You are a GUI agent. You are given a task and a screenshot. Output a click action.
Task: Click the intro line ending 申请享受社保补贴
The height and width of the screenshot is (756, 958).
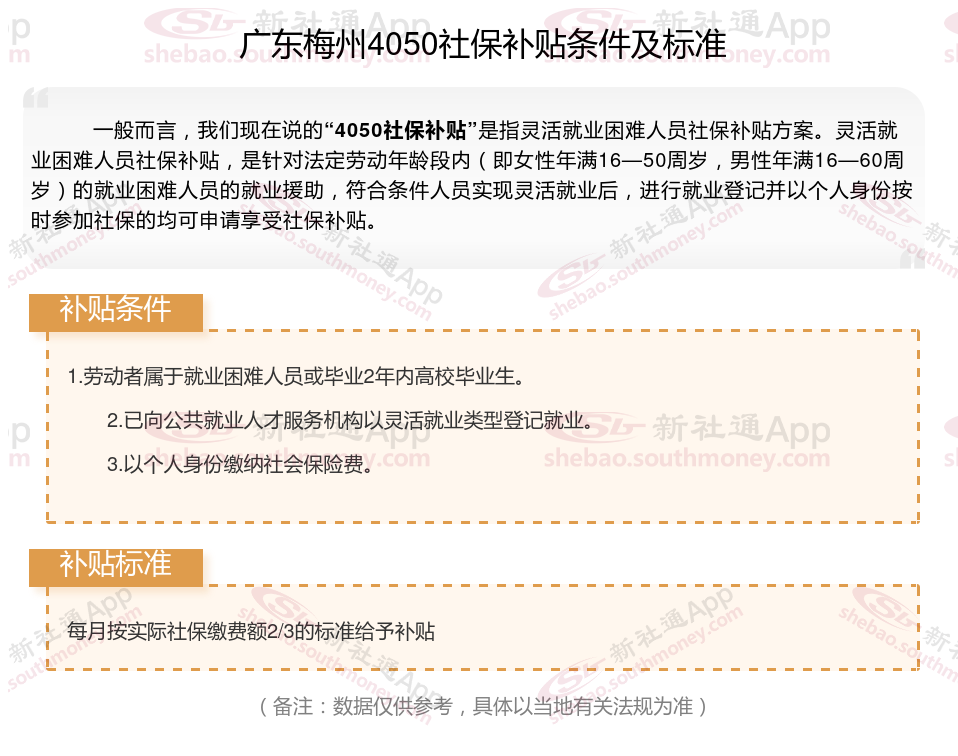coord(204,220)
